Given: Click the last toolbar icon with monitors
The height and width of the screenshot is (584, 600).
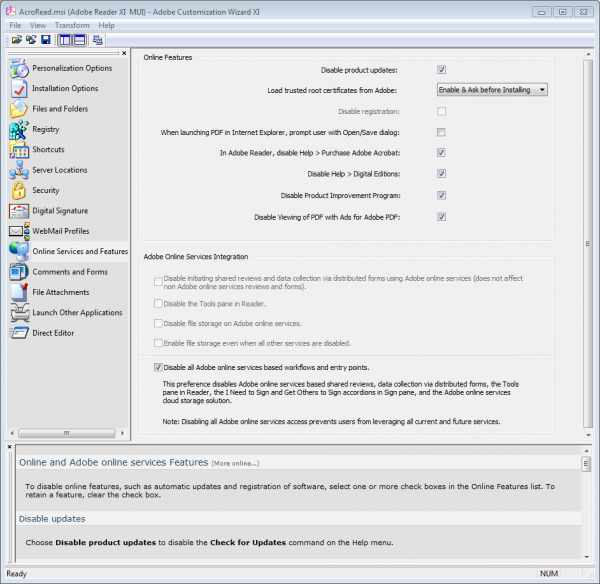Looking at the screenshot, I should (98, 40).
